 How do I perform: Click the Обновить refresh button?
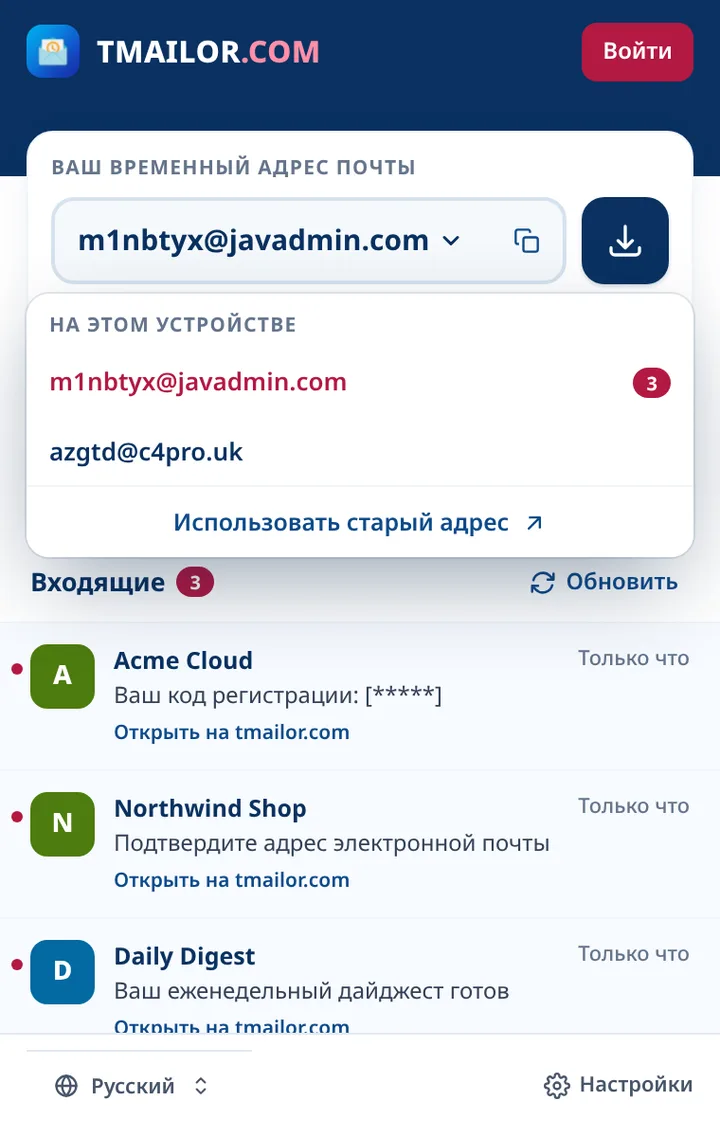[x=604, y=582]
